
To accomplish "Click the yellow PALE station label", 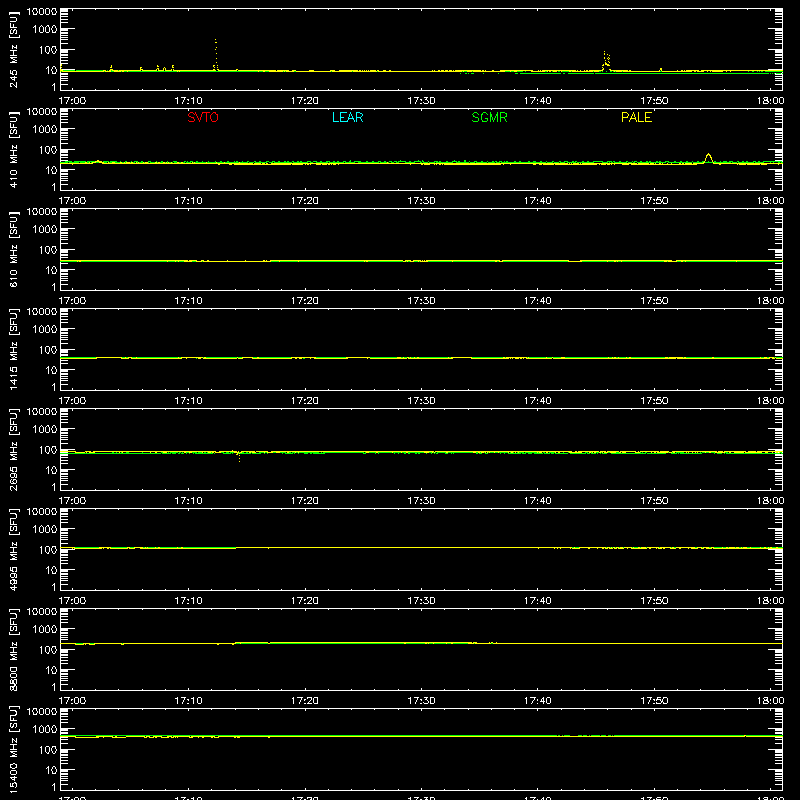I will (x=636, y=117).
